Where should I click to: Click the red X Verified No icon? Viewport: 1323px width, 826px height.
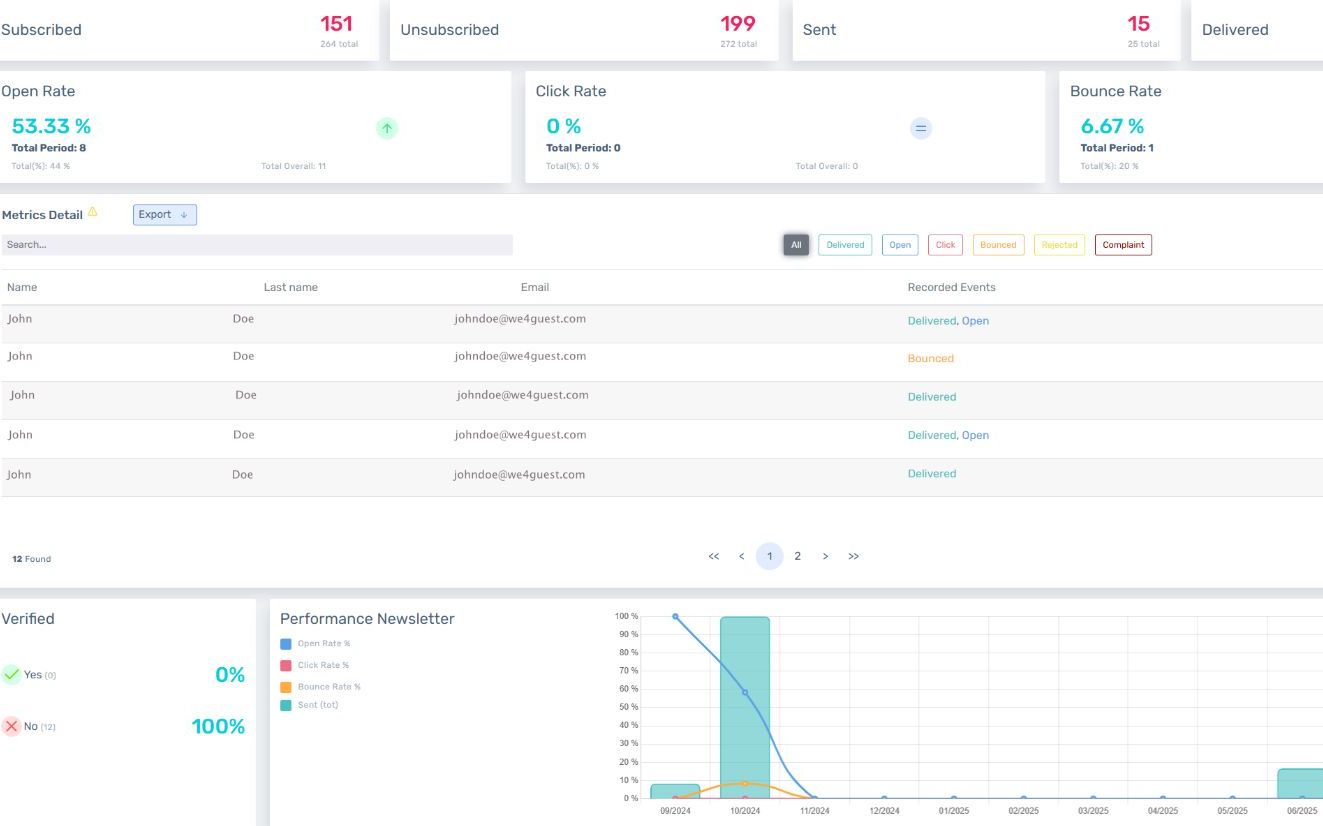click(12, 726)
